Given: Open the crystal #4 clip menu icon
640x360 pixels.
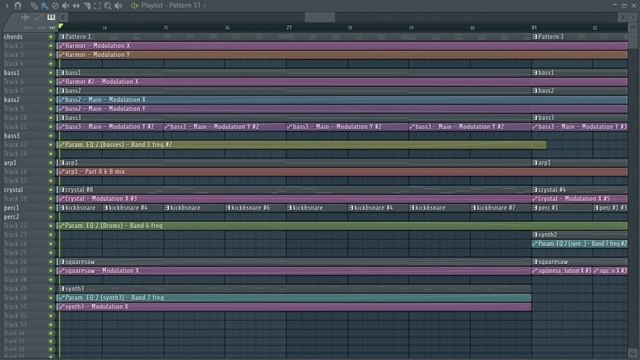Looking at the screenshot, I should (535, 190).
